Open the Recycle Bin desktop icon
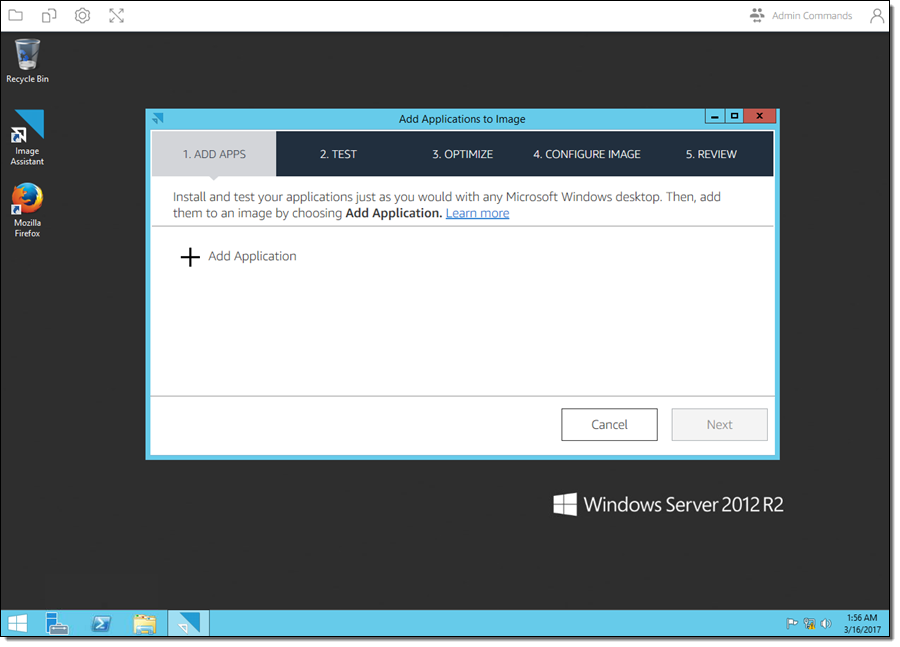Screen dimensions: 900x647 click(x=27, y=58)
